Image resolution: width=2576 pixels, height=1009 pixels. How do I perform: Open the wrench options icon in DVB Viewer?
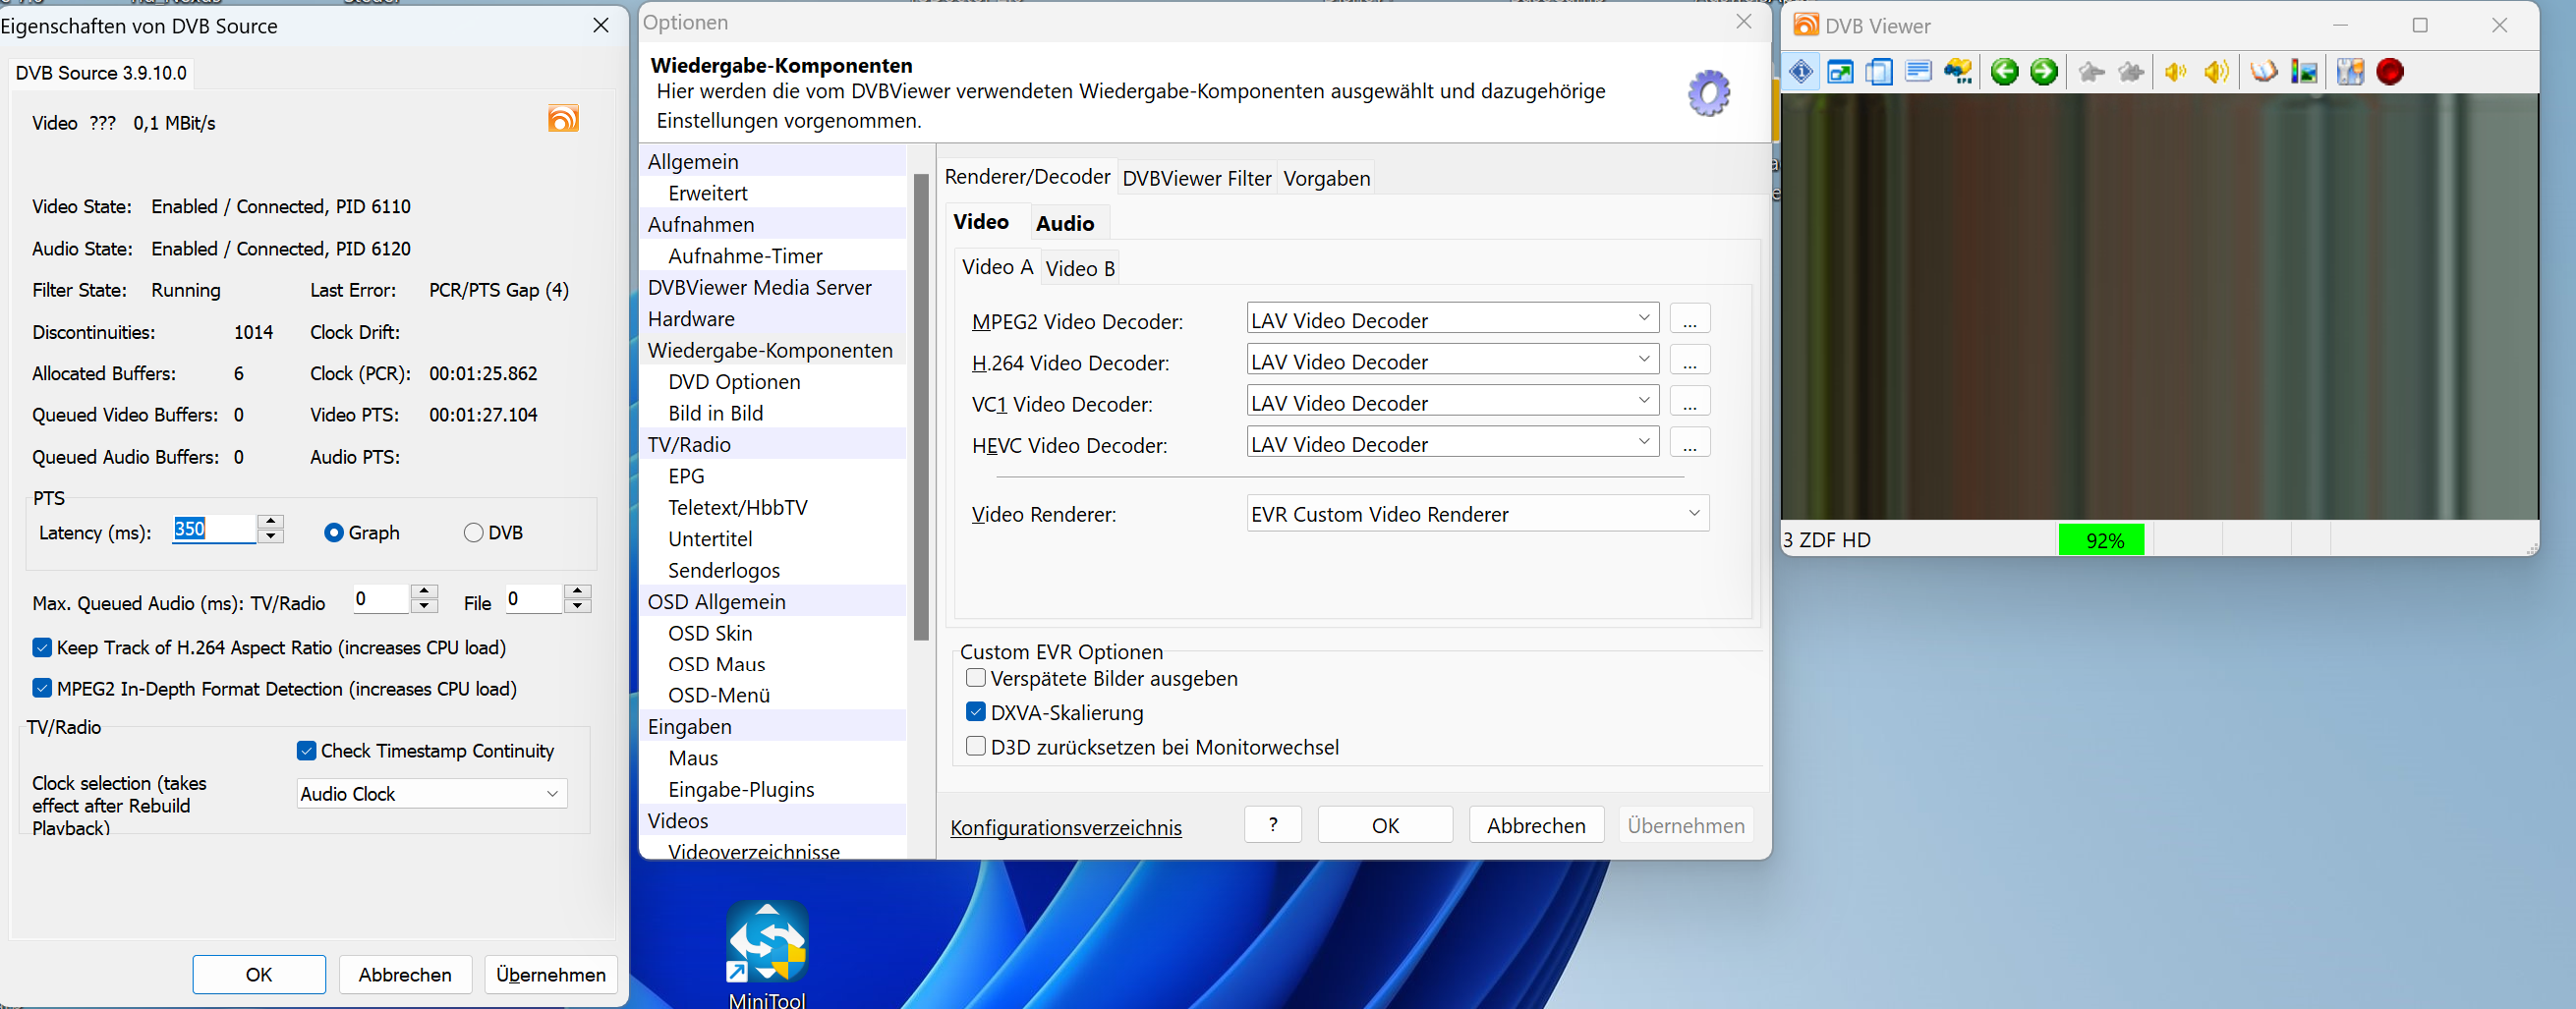pyautogui.click(x=2350, y=72)
